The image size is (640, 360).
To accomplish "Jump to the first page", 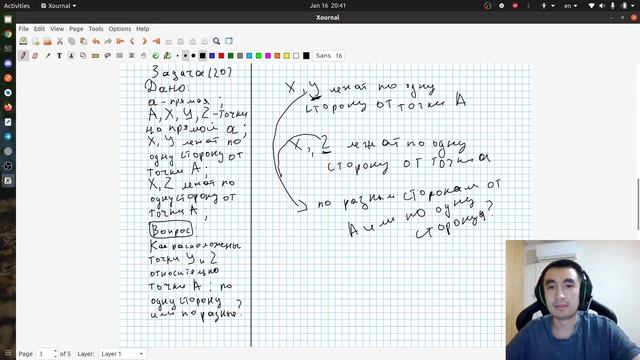I will pos(120,41).
